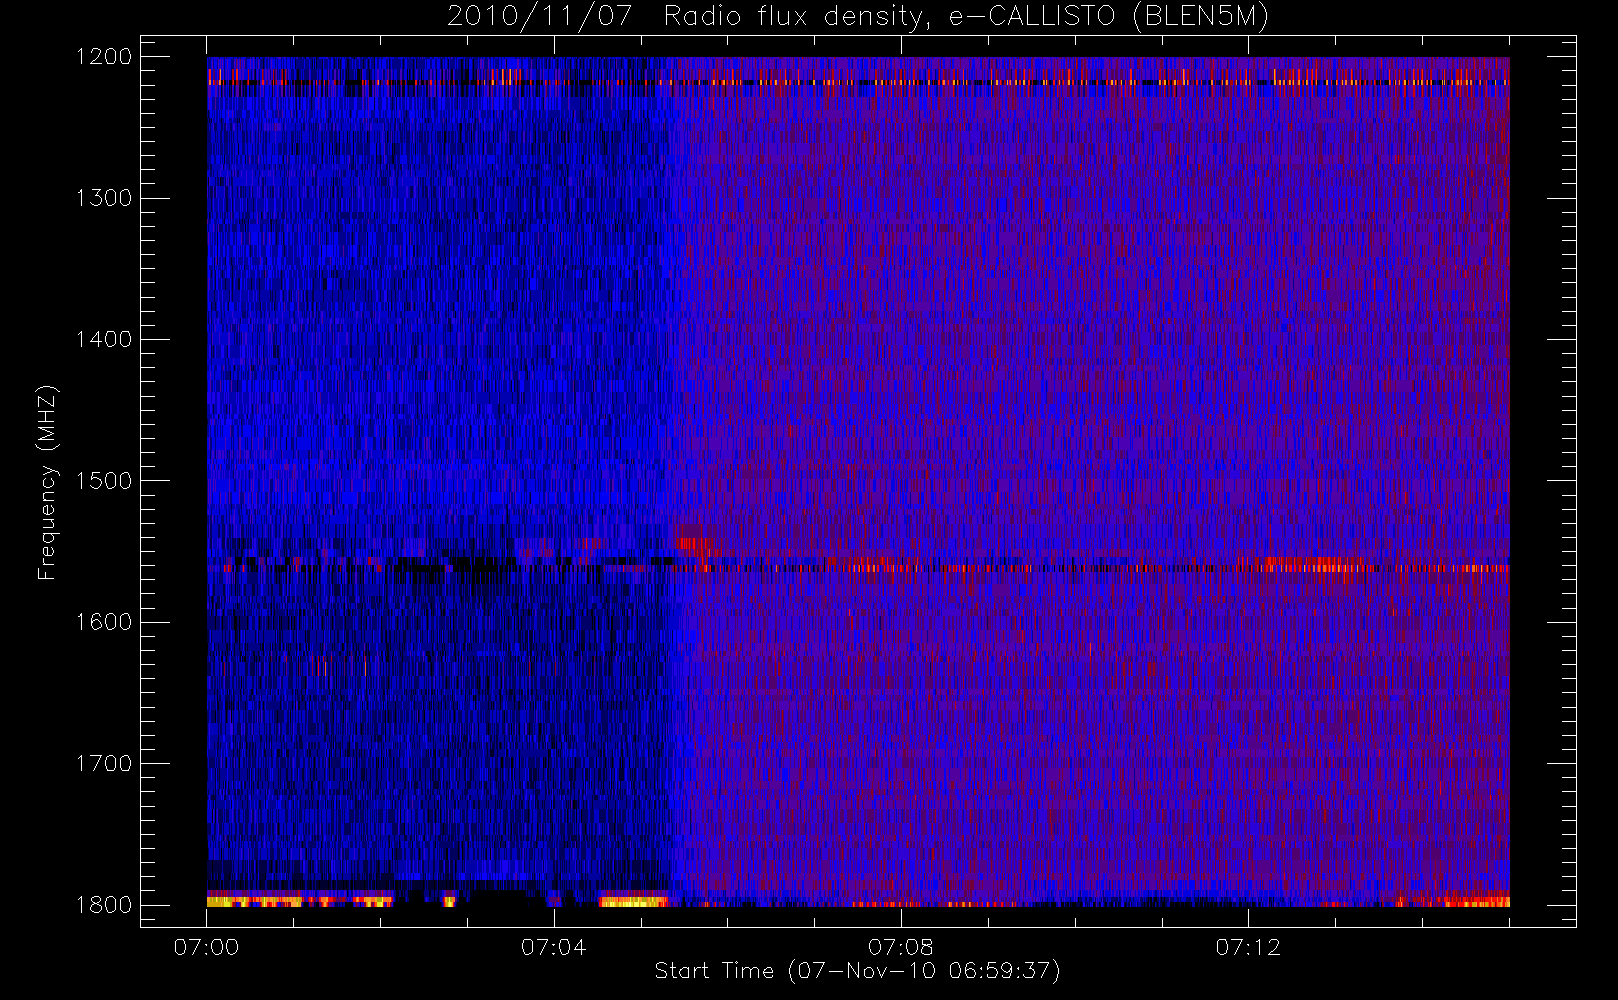Viewport: 1618px width, 1000px height.
Task: Click the 1300 frequency tick label
Action: click(104, 198)
